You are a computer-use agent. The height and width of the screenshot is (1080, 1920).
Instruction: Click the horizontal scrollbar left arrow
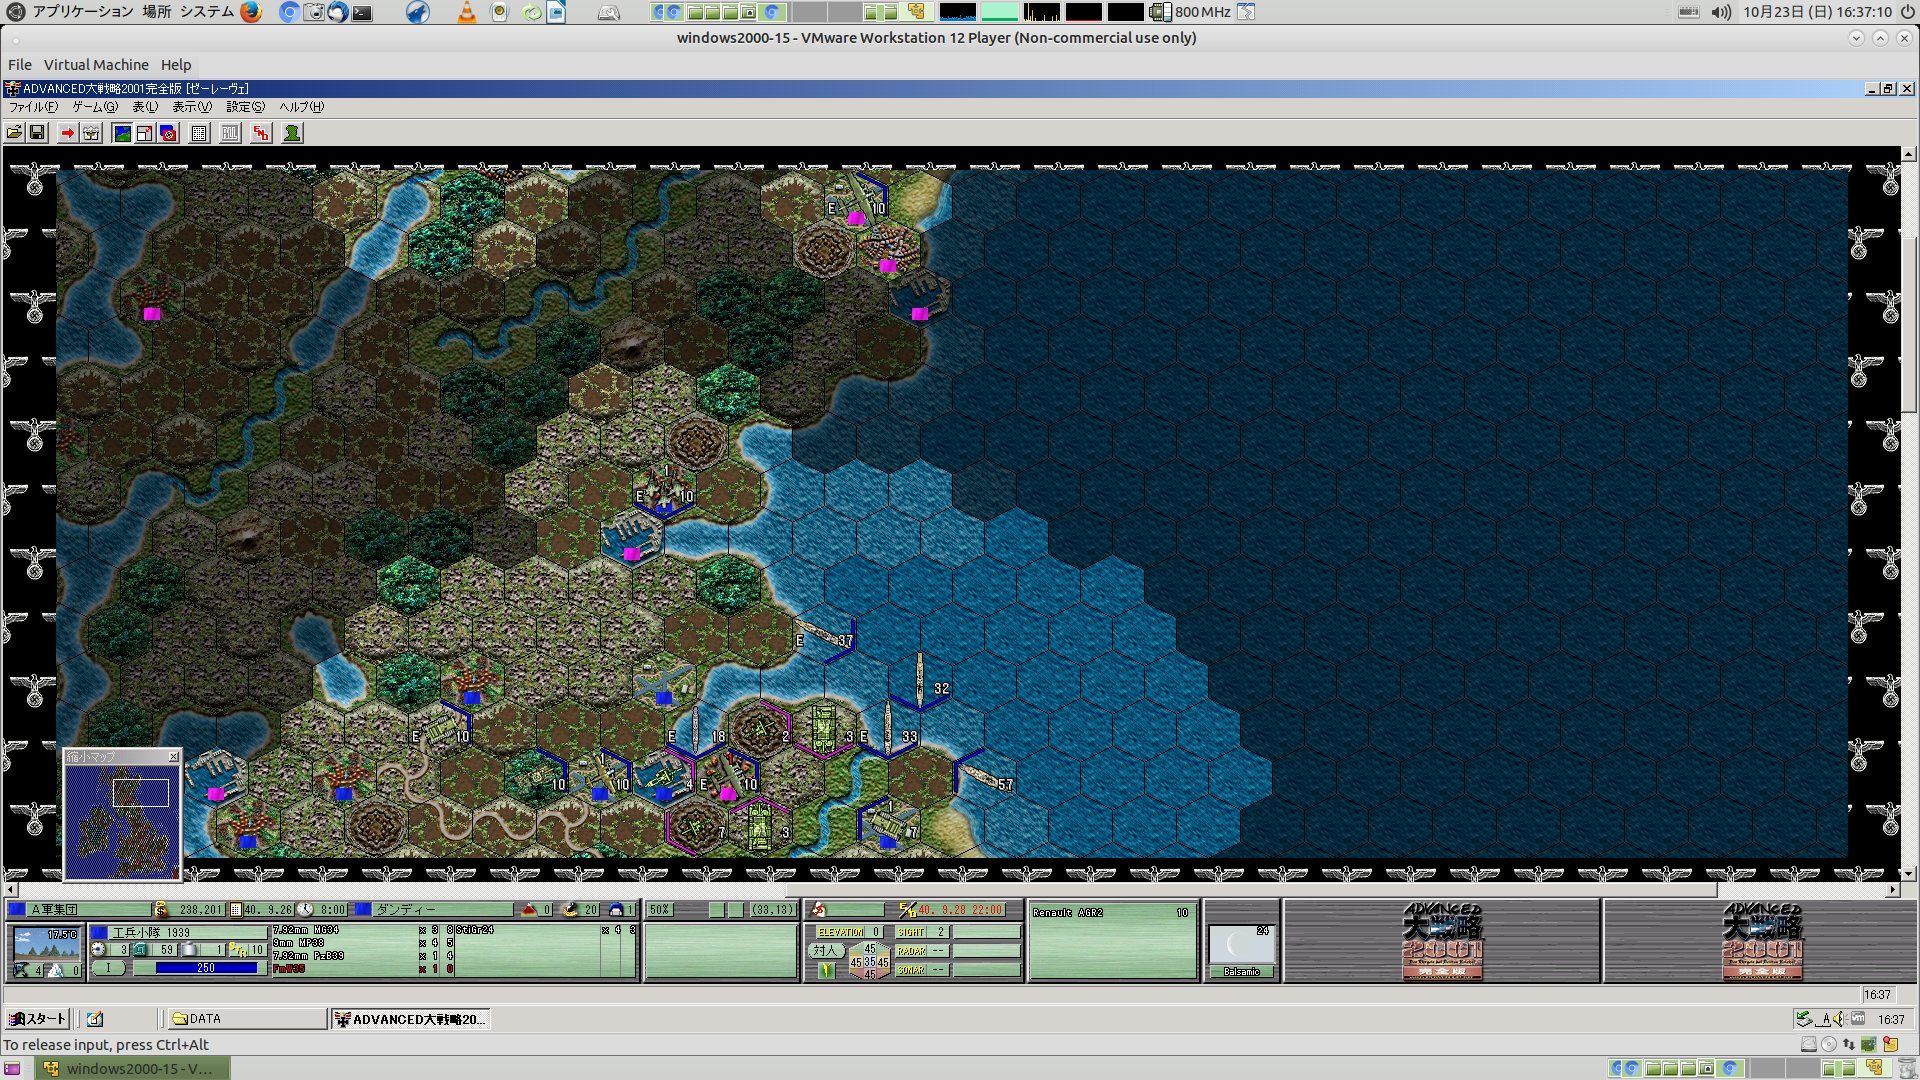click(x=11, y=889)
